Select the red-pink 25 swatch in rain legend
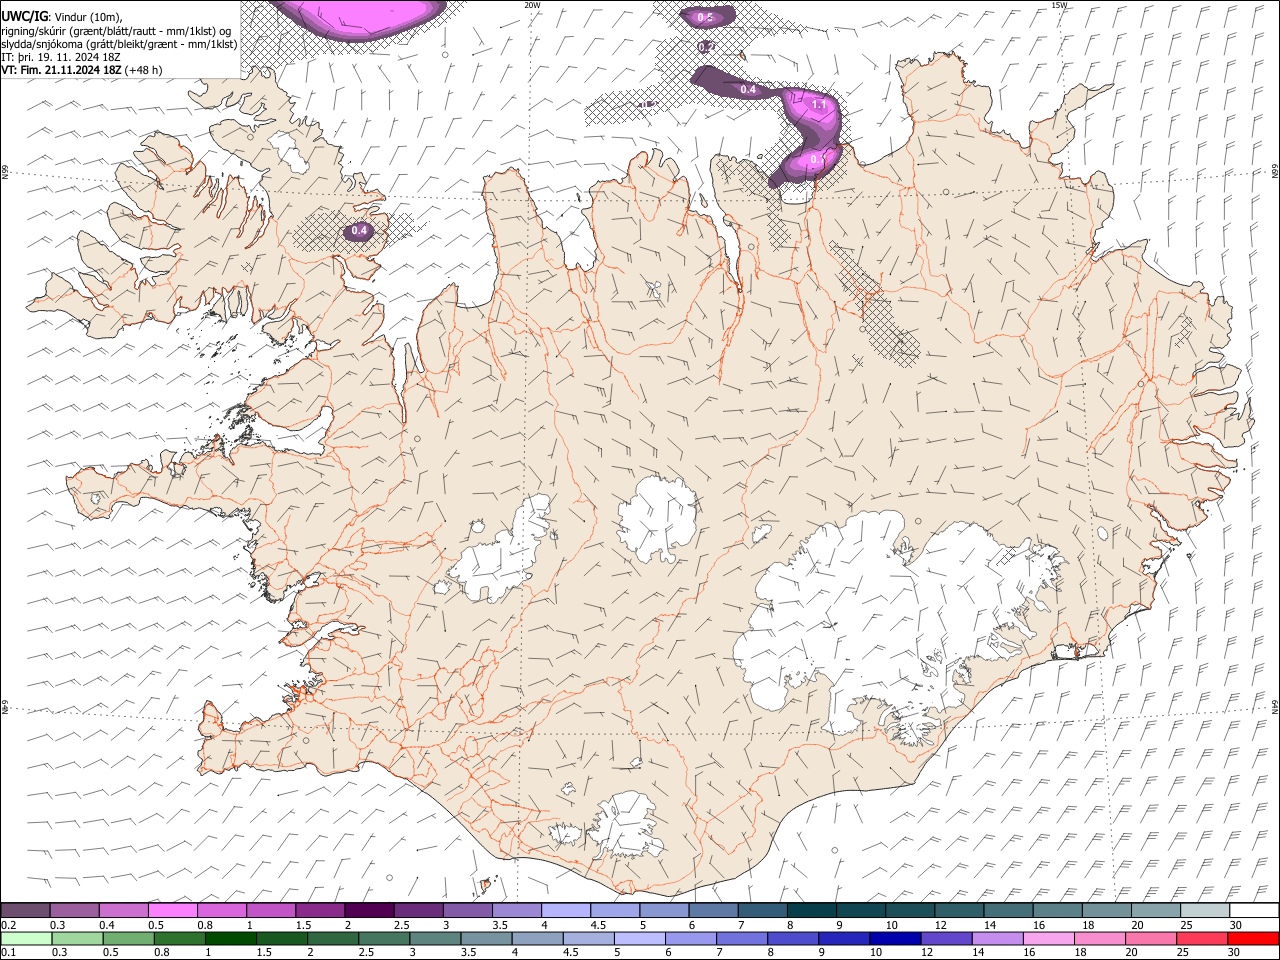 [x=1201, y=938]
